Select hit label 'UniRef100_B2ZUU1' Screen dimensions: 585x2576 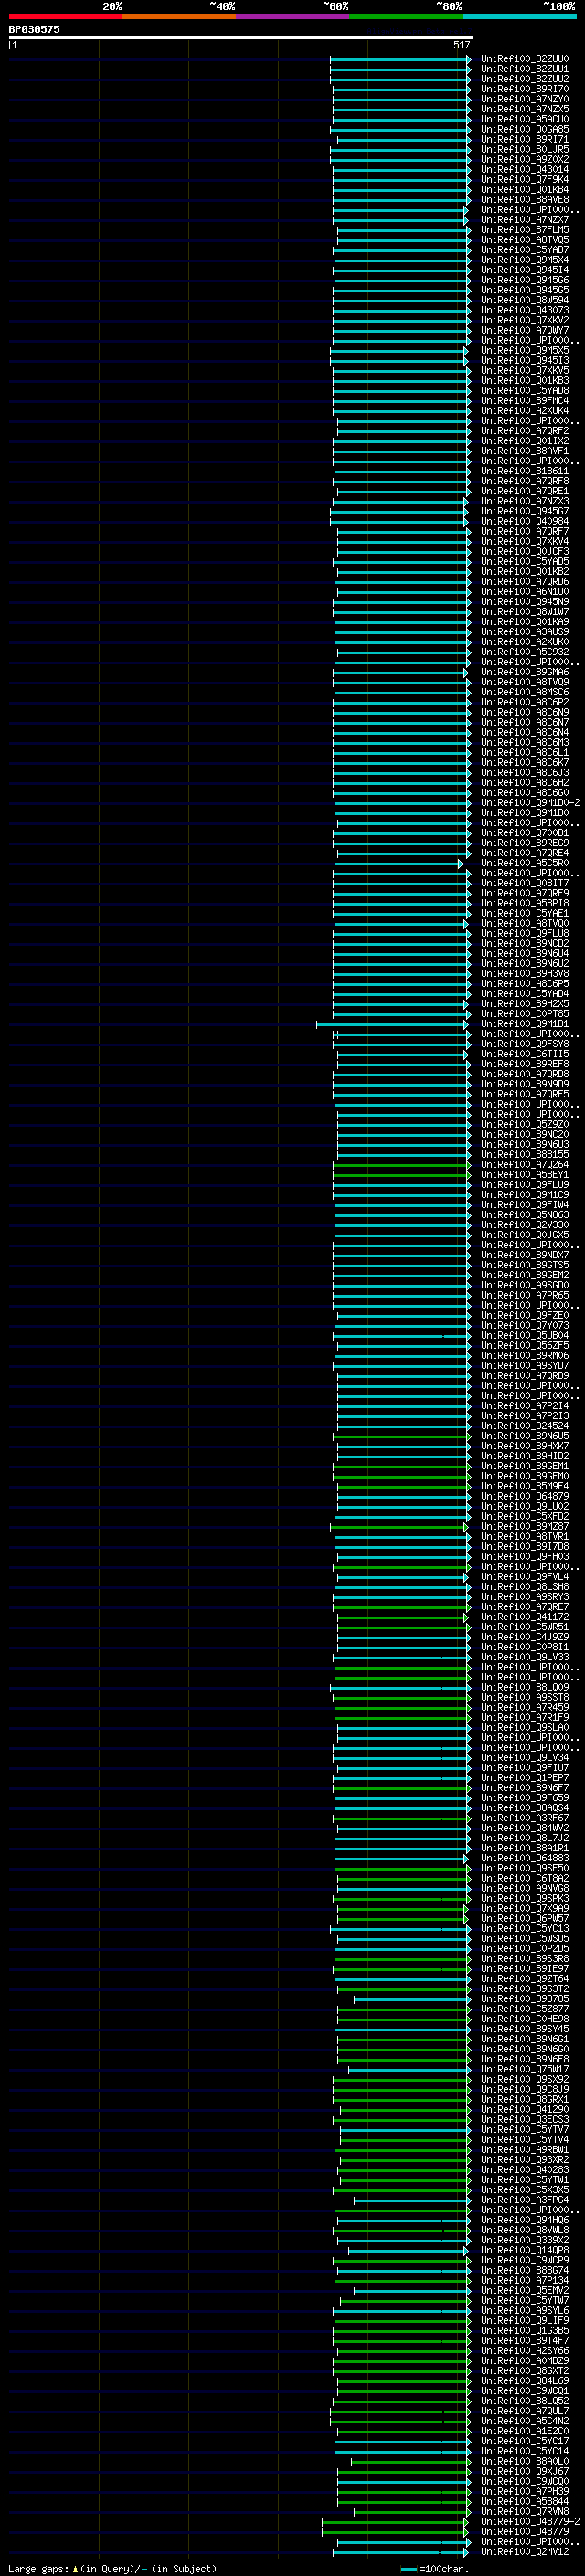524,69
